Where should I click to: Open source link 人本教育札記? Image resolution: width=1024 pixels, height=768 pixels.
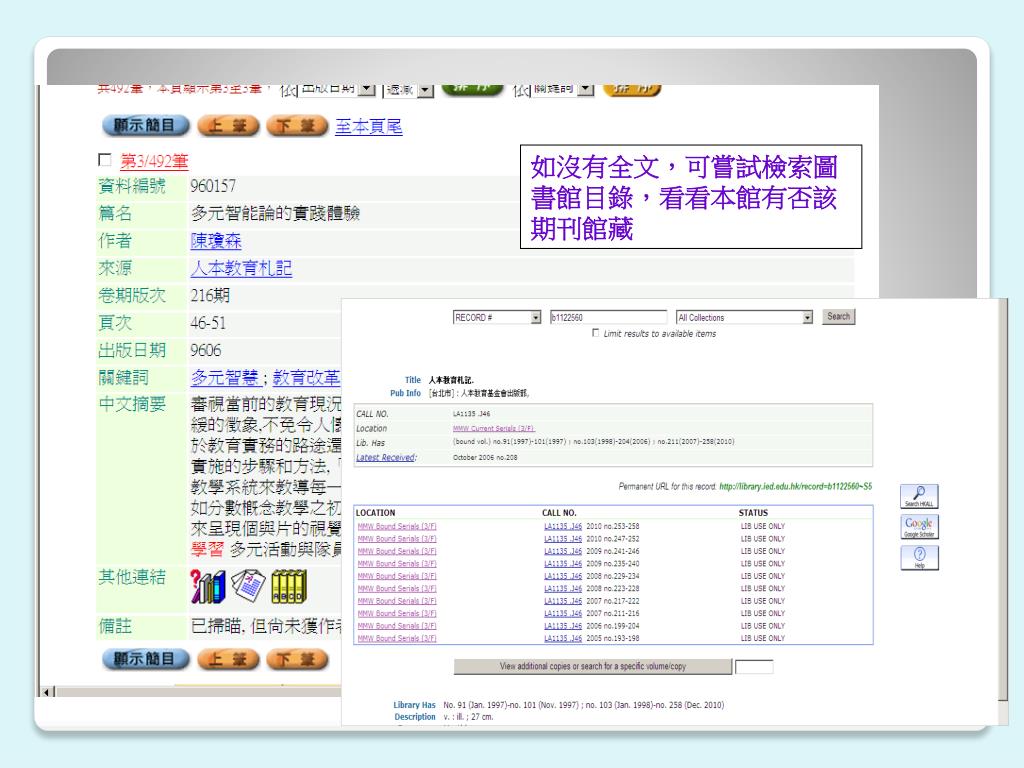[x=241, y=268]
